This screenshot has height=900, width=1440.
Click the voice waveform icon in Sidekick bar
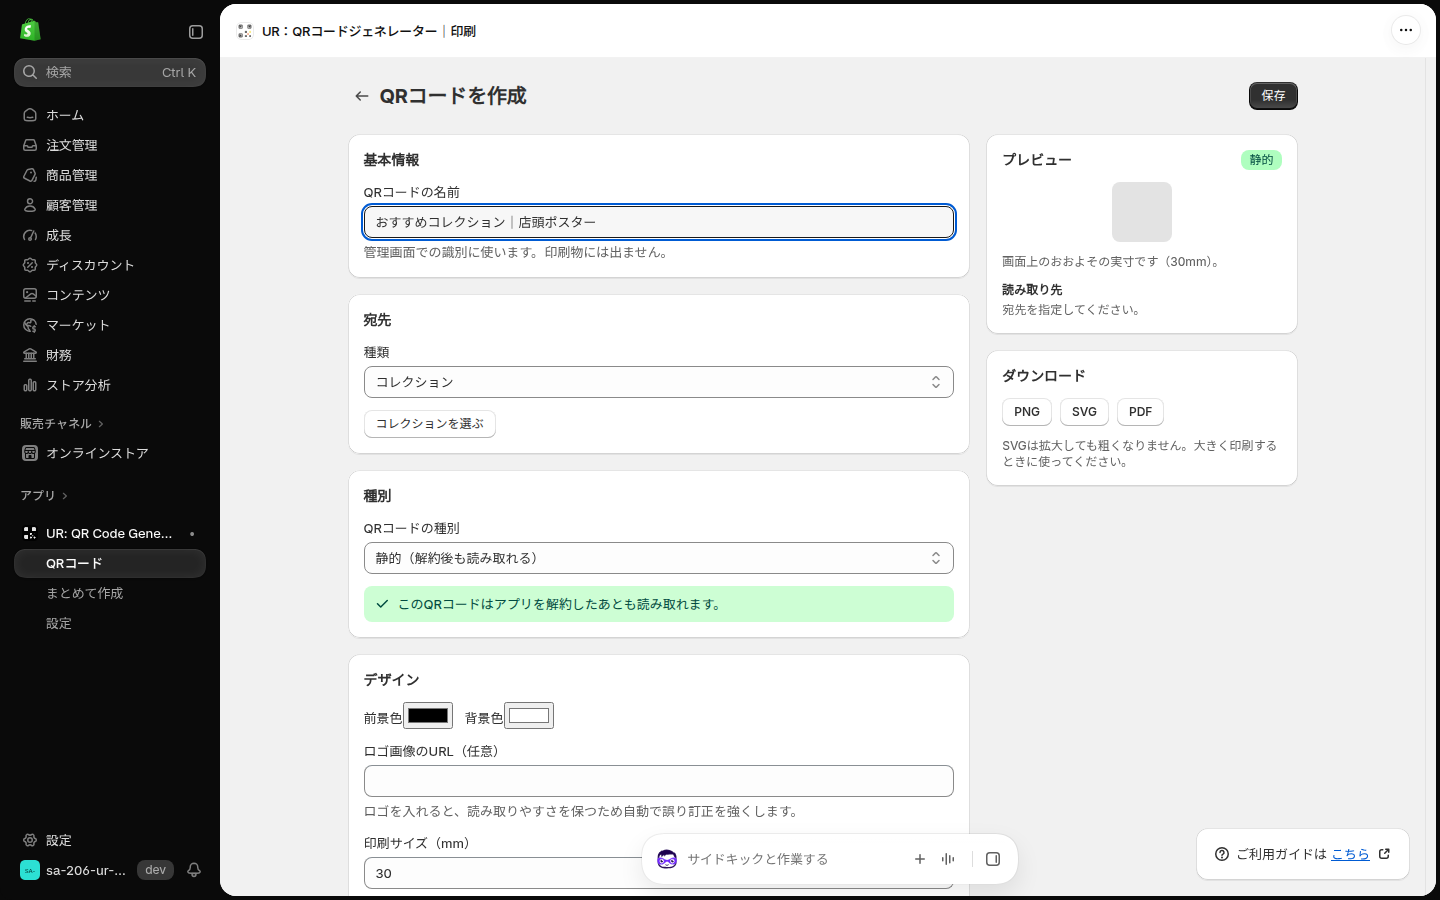[x=948, y=859]
